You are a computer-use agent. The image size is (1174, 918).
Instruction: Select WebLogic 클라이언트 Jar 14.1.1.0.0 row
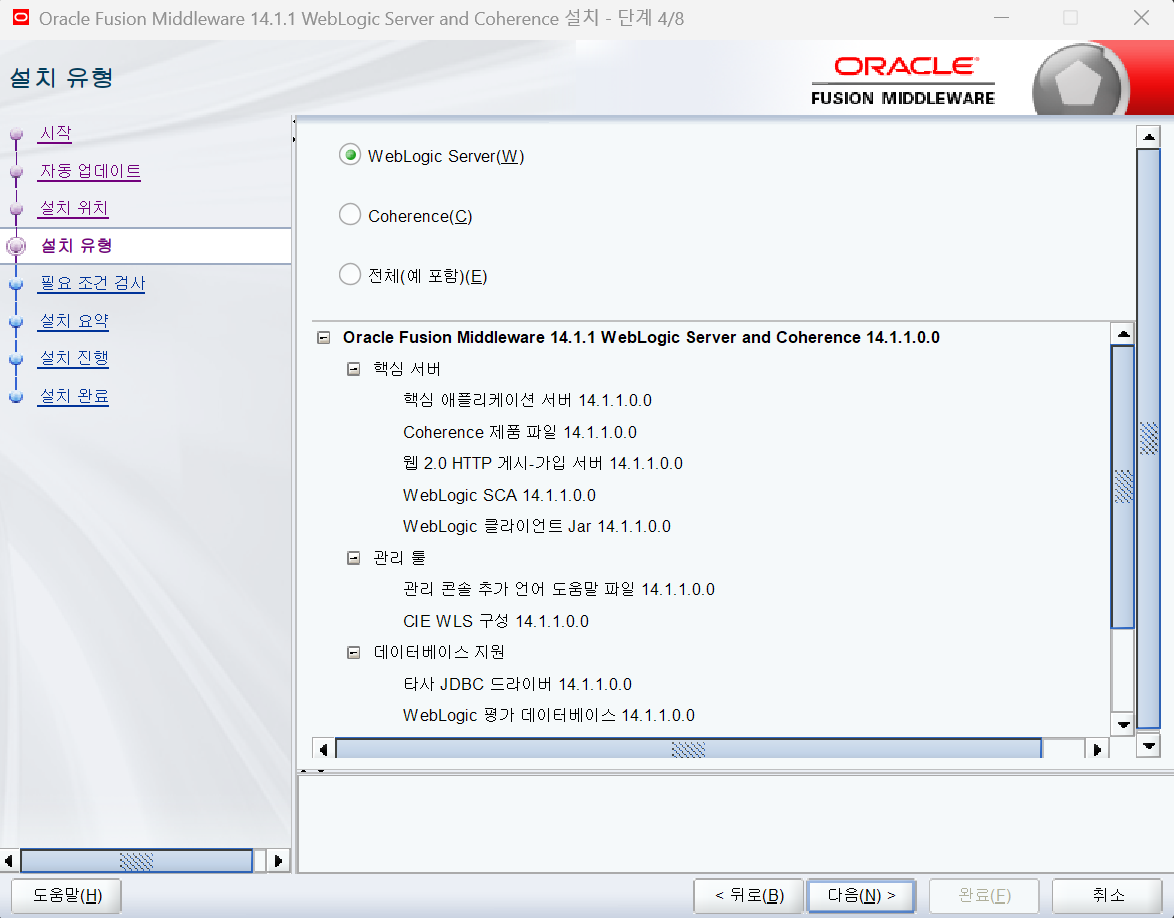[537, 526]
